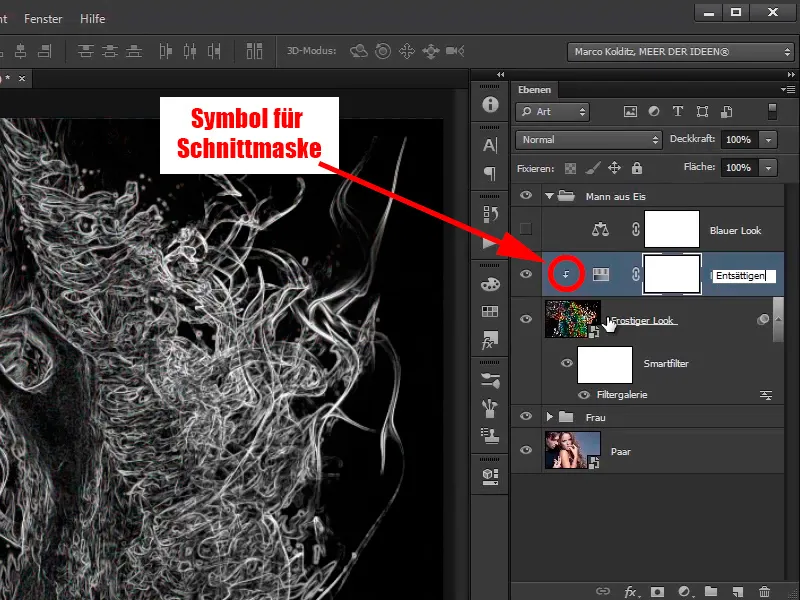Hide the Paar layer
This screenshot has height=600, width=800.
point(526,450)
